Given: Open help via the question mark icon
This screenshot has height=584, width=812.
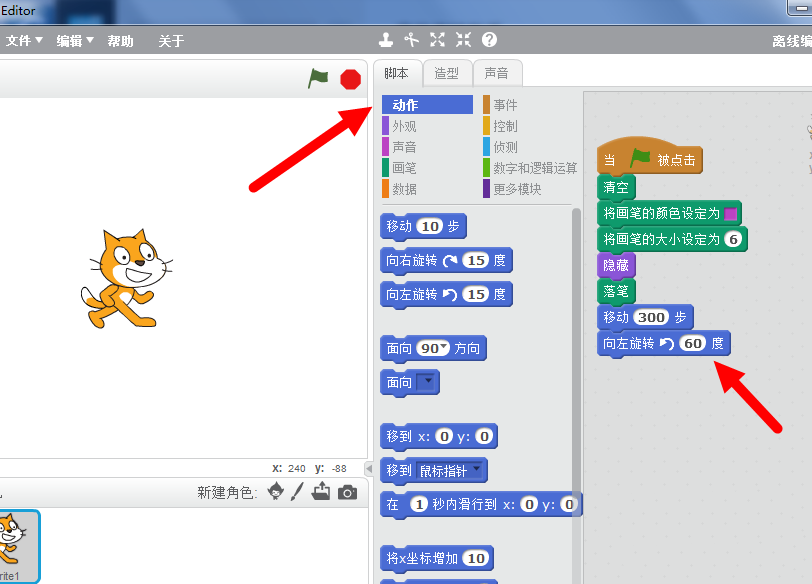Looking at the screenshot, I should click(488, 40).
